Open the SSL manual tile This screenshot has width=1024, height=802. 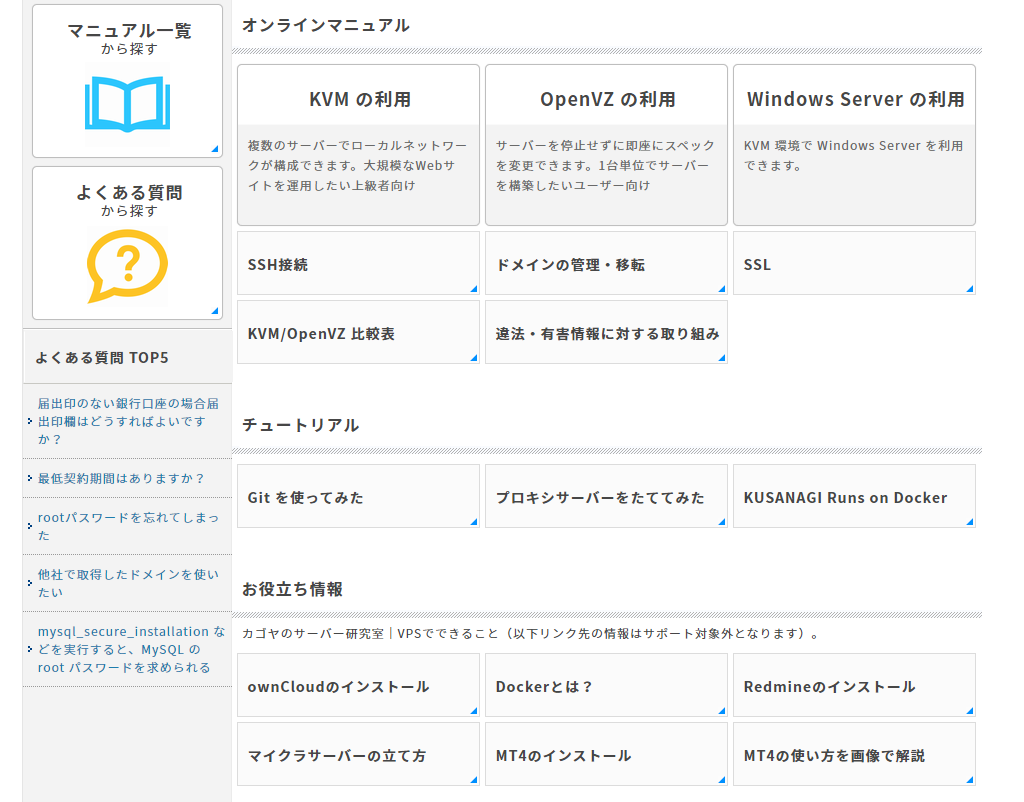854,265
